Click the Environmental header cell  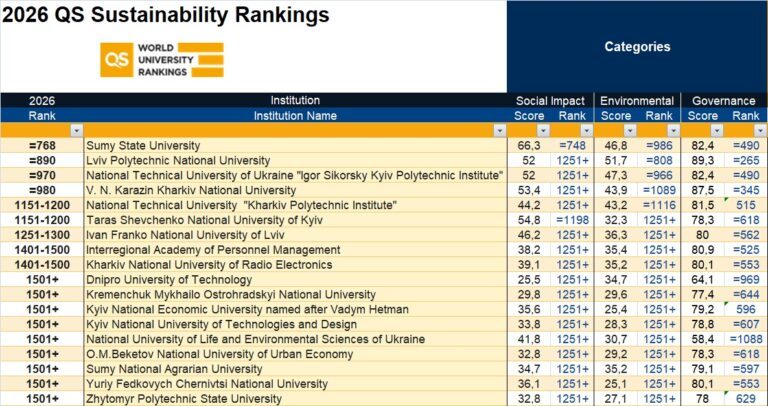[x=636, y=101]
